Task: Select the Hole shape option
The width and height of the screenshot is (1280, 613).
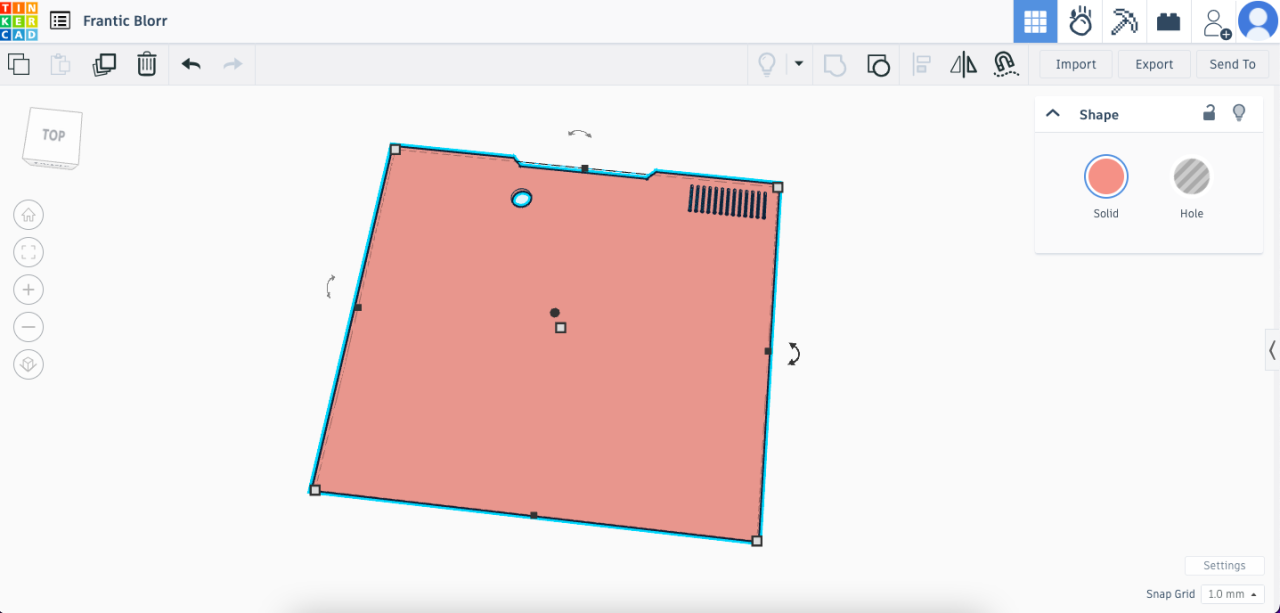Action: (1191, 178)
